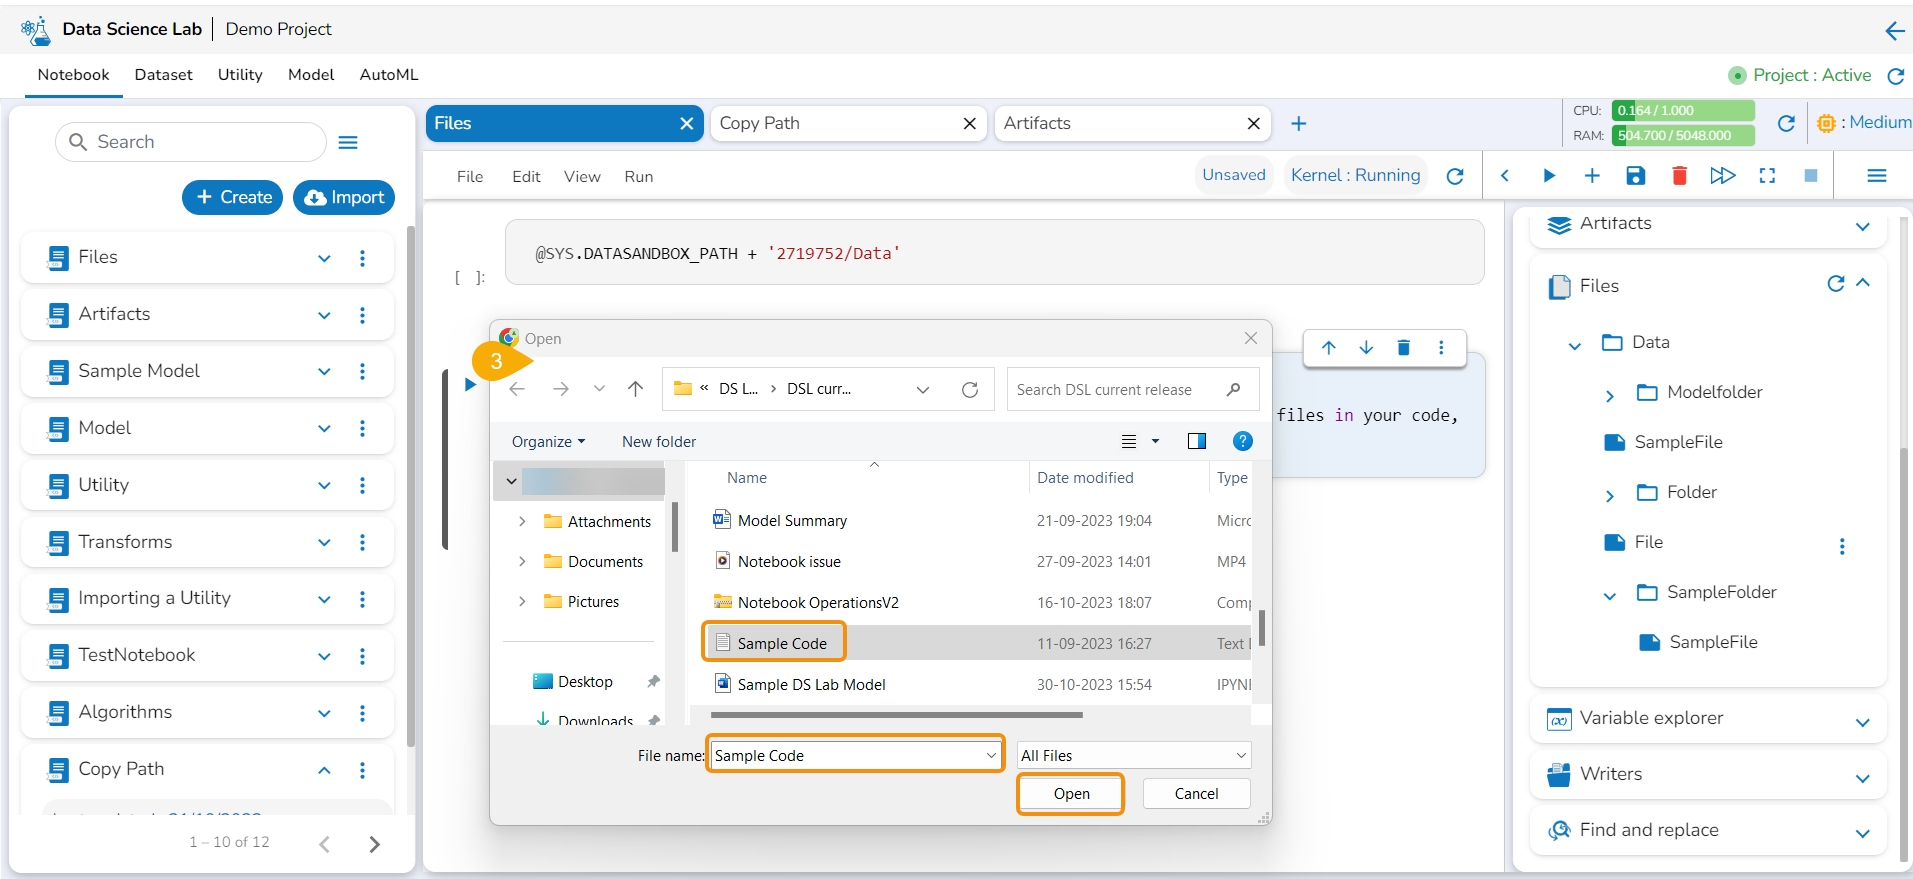
Task: Click the run all cells icon
Action: pyautogui.click(x=1722, y=176)
